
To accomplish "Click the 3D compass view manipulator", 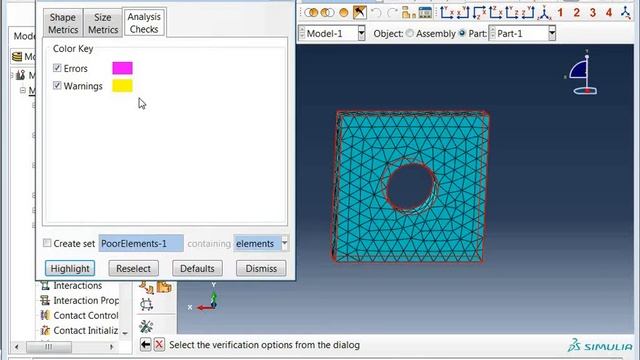I will click(582, 73).
